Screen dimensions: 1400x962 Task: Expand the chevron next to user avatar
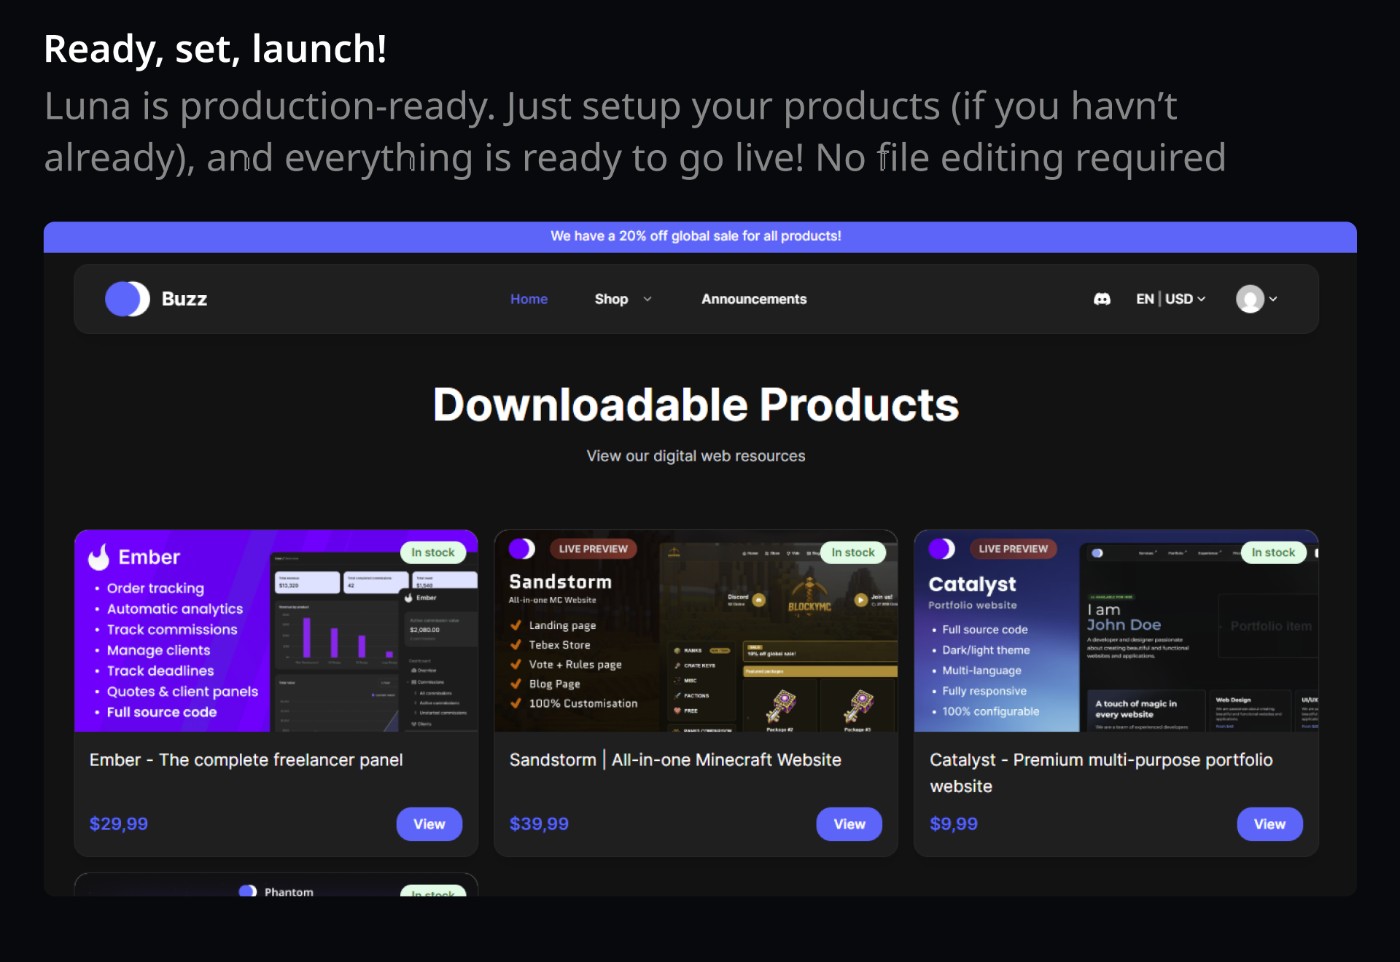click(1273, 299)
